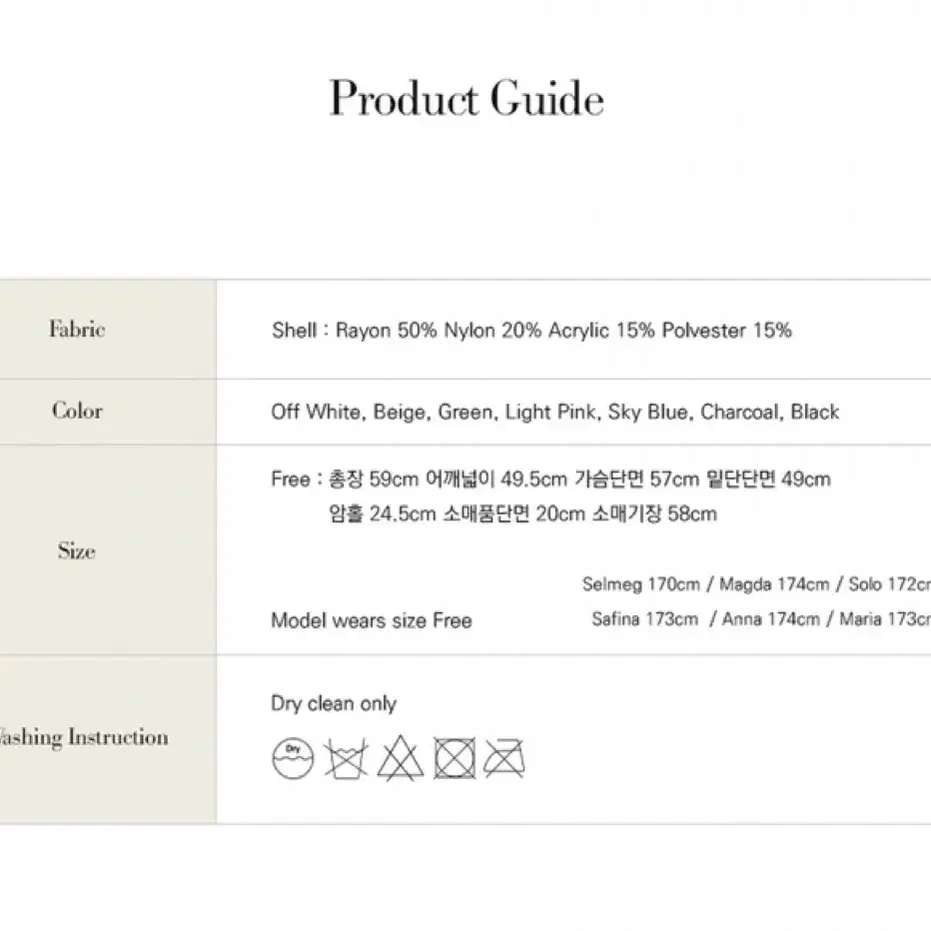Click the Color row label
This screenshot has width=931, height=931.
coord(77,411)
